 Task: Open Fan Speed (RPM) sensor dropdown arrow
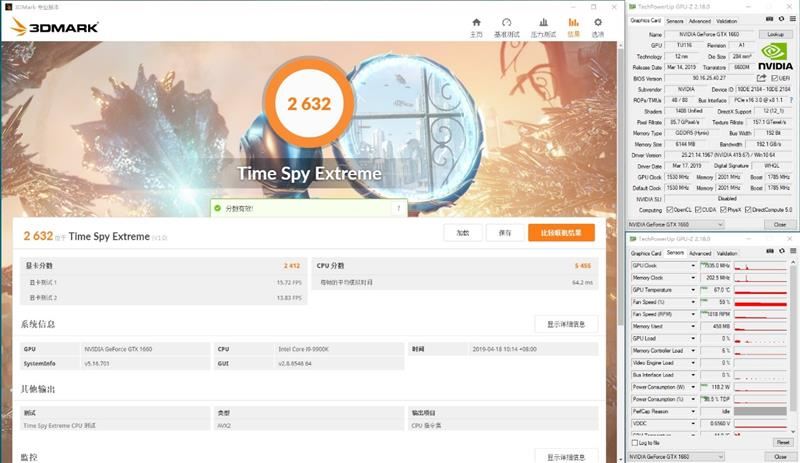click(x=693, y=314)
